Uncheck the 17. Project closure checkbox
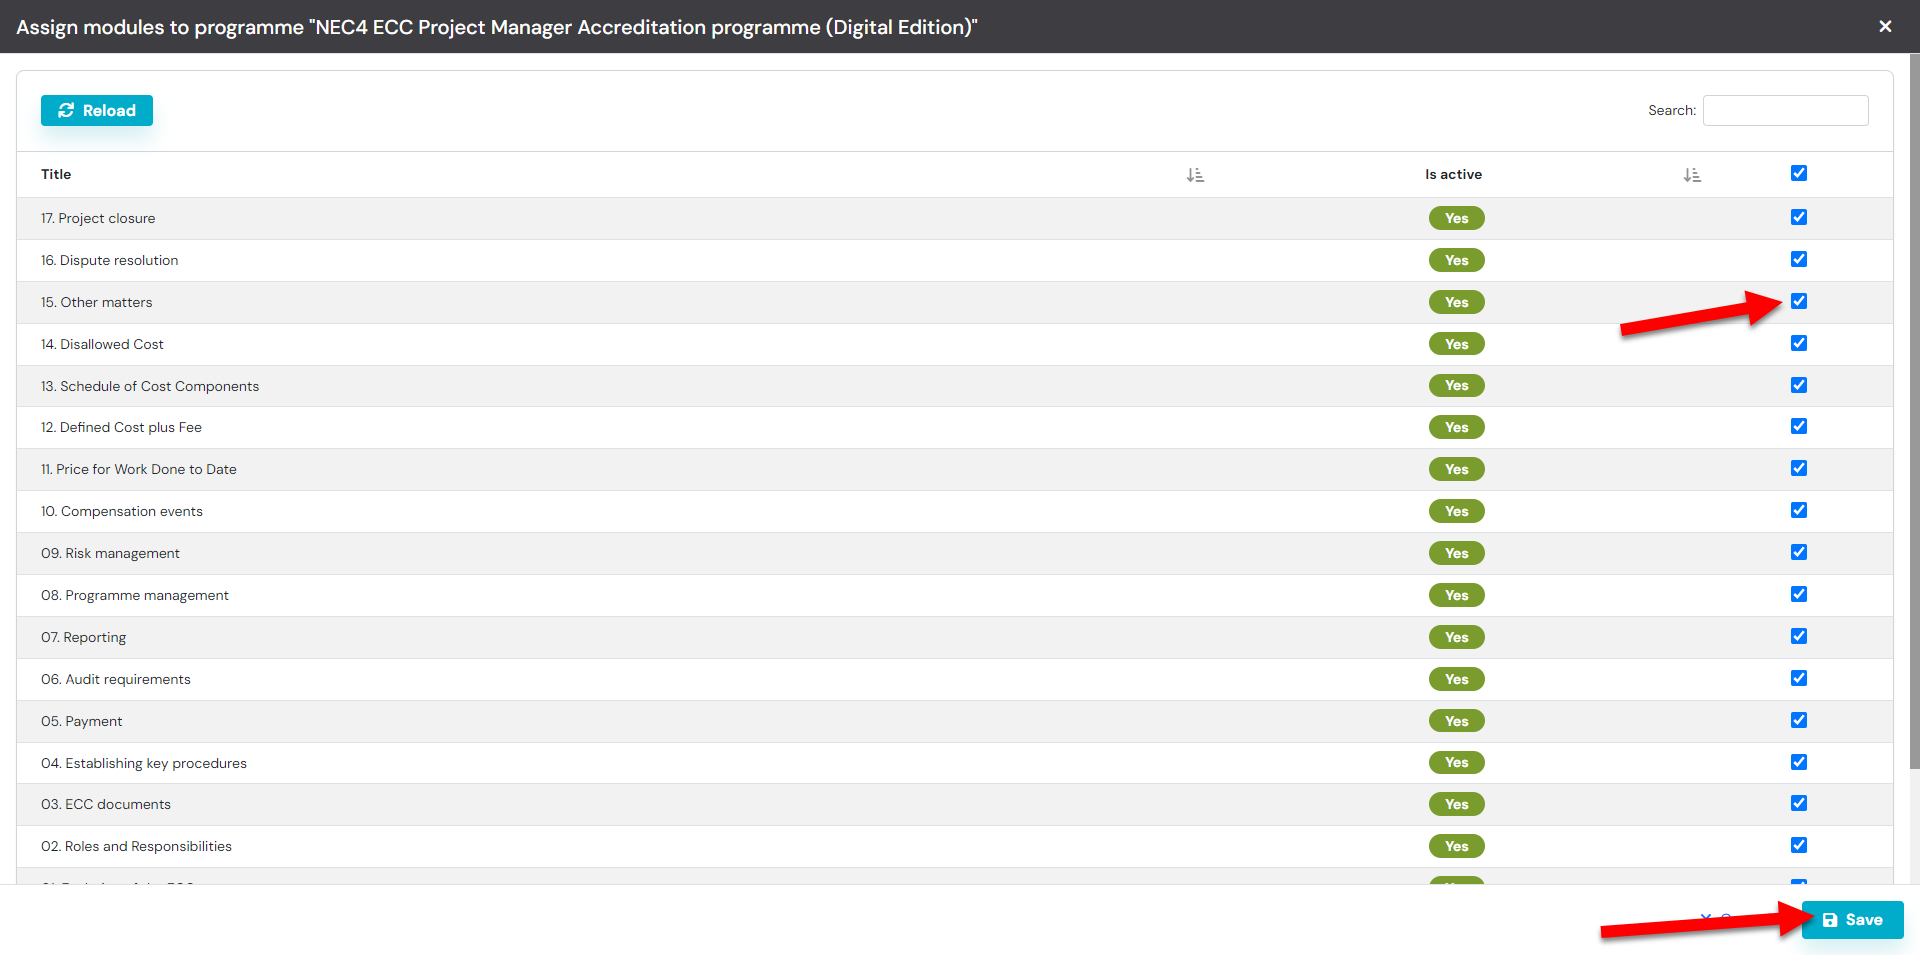The width and height of the screenshot is (1920, 955). [1799, 217]
